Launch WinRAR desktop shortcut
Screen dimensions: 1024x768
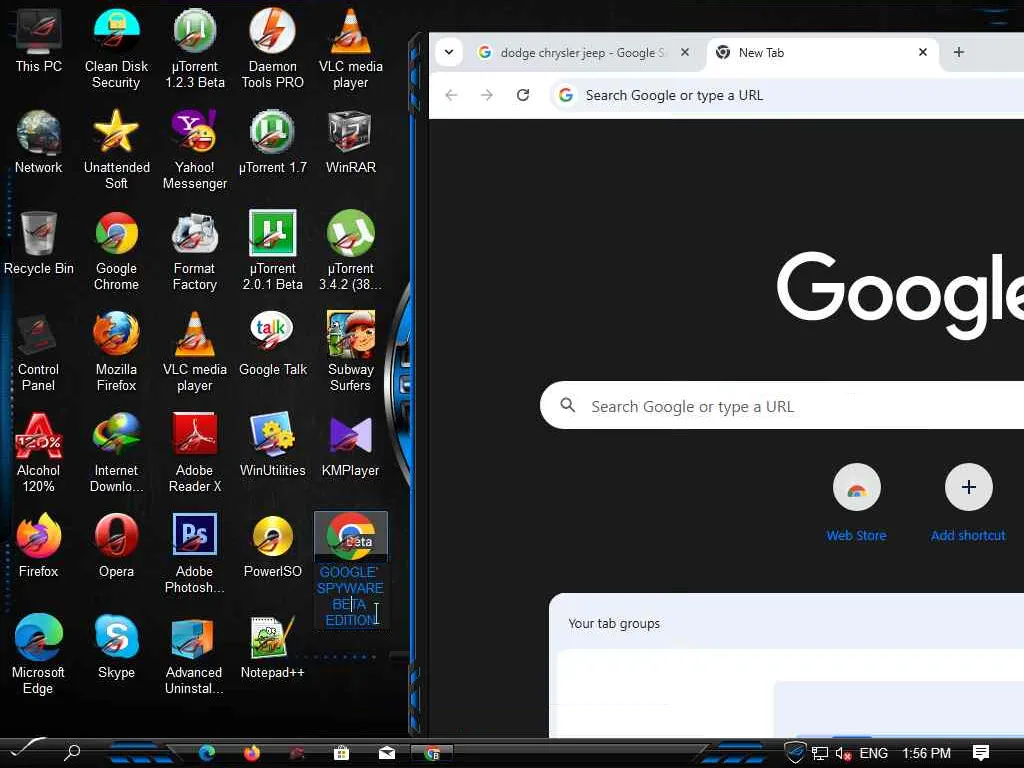351,141
